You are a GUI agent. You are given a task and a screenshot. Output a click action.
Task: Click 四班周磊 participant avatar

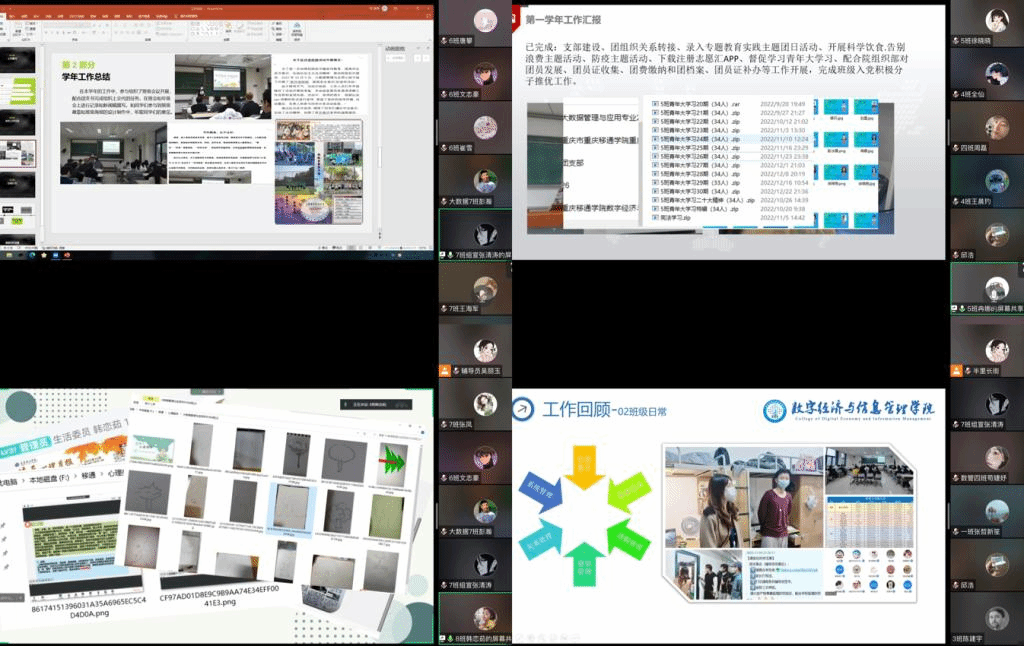tap(996, 128)
